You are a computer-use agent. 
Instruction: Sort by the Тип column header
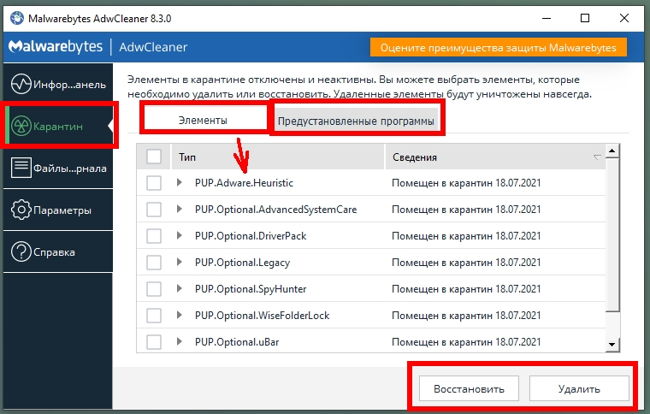278,157
